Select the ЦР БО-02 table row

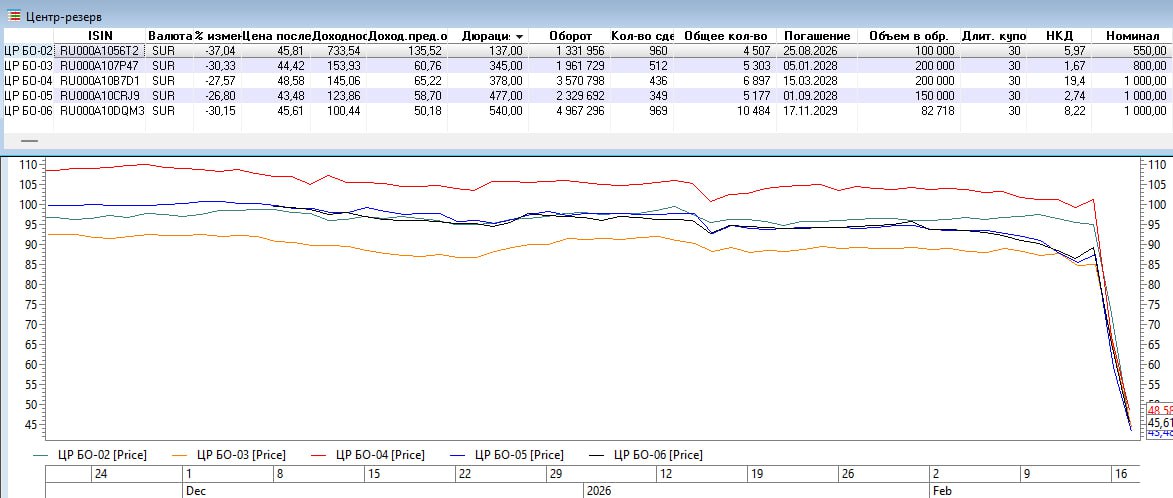tap(27, 51)
